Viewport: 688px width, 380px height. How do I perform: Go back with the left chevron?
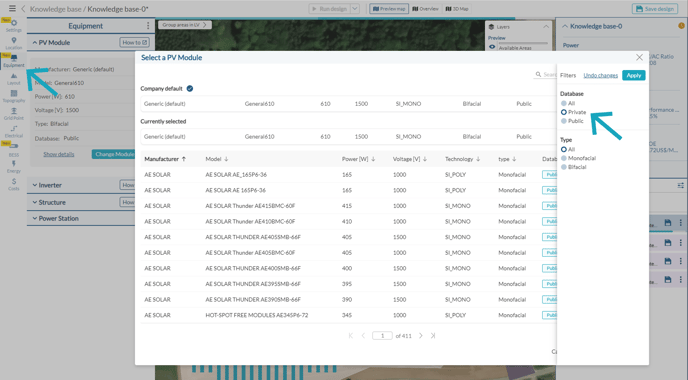click(x=23, y=9)
